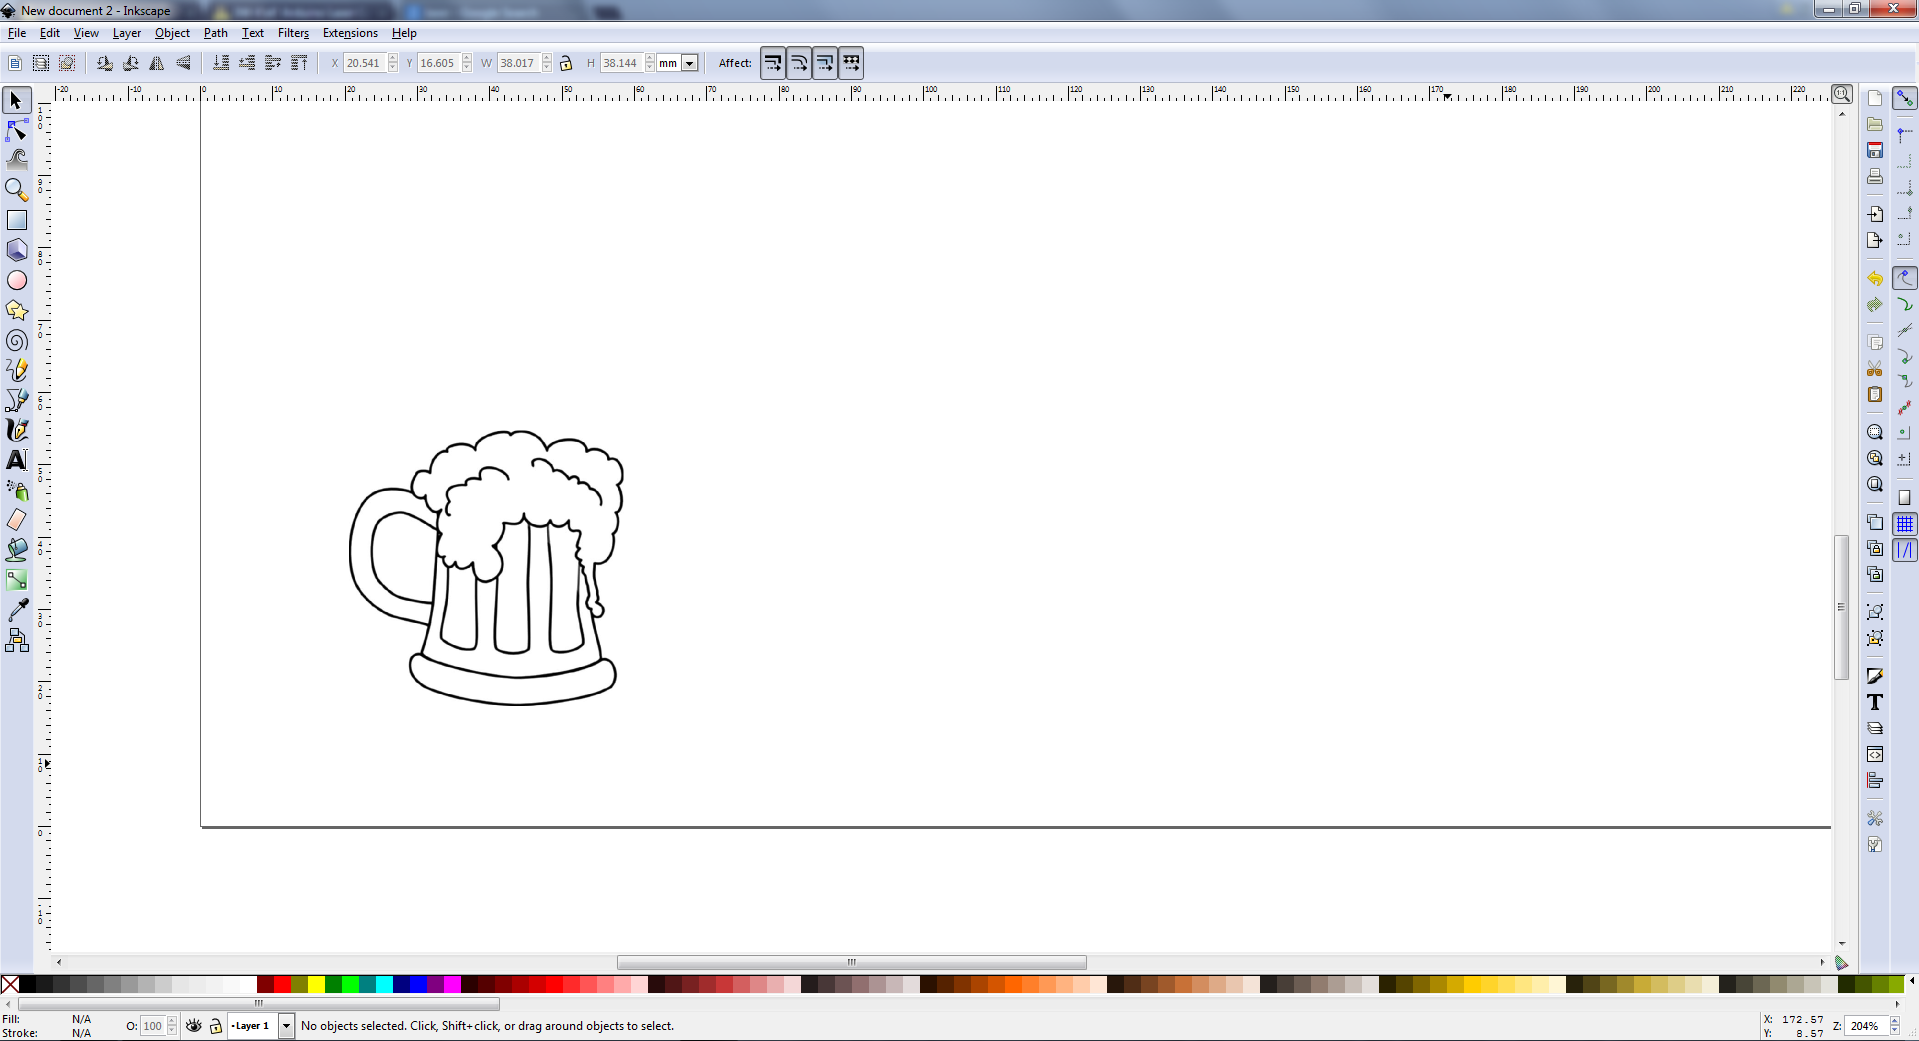
Task: Open the units mm dropdown
Action: click(x=689, y=63)
